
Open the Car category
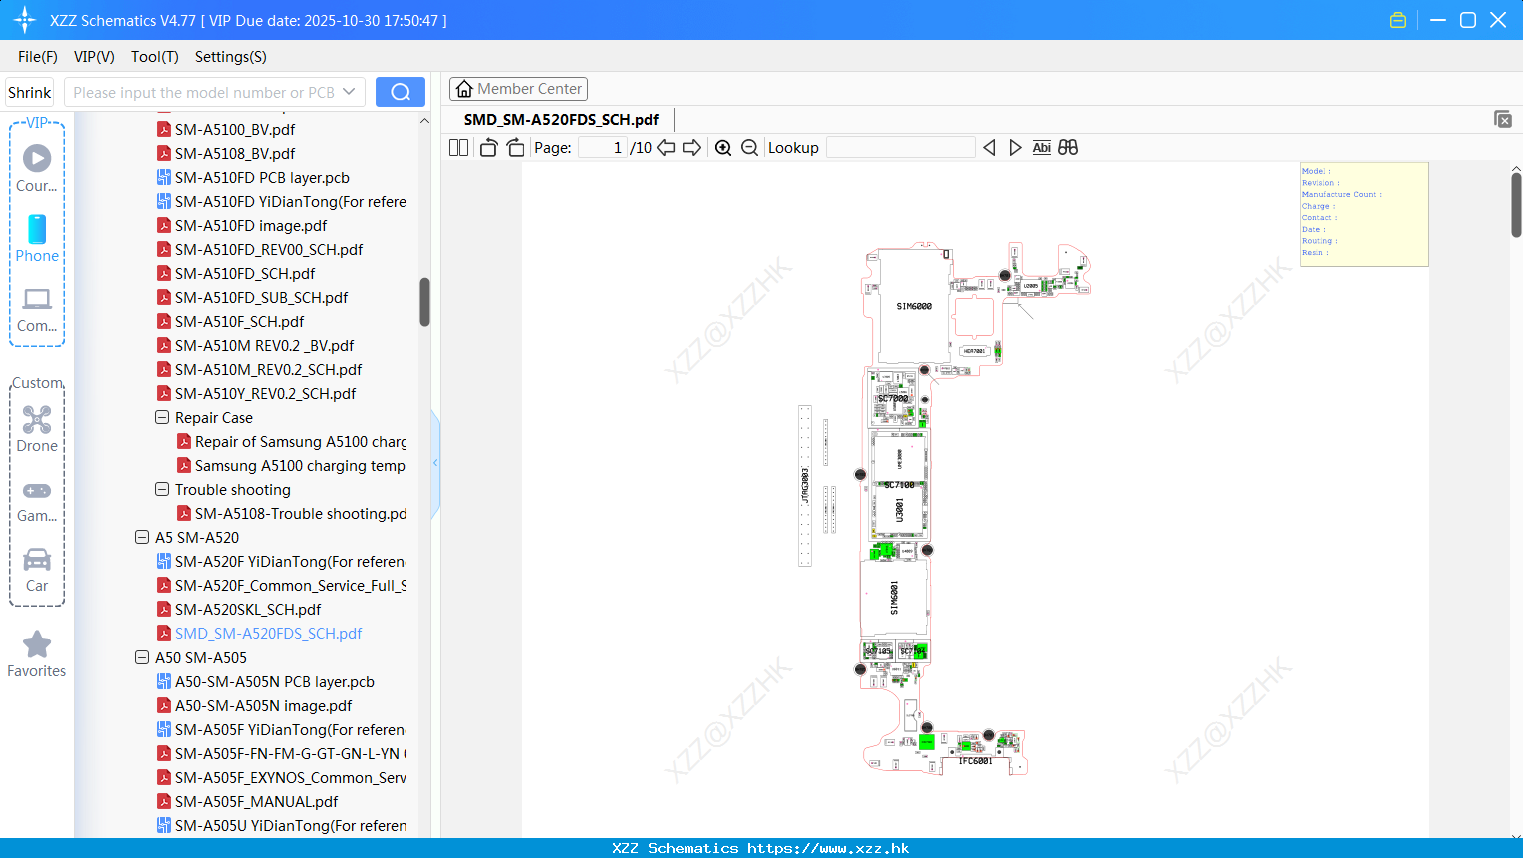(x=37, y=571)
